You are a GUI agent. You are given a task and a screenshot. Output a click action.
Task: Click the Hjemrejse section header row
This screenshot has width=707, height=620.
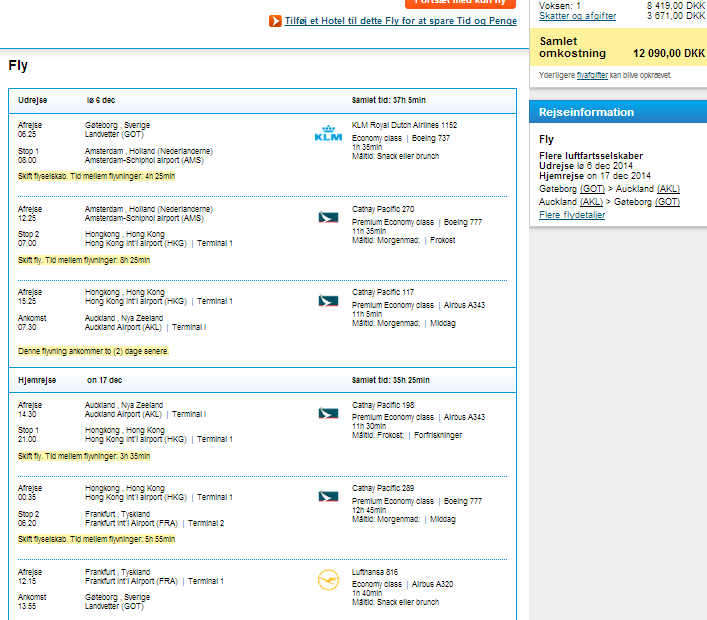262,380
